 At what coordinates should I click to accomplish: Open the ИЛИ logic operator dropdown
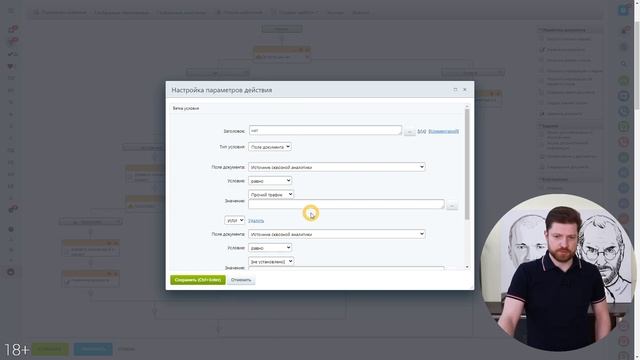(234, 220)
